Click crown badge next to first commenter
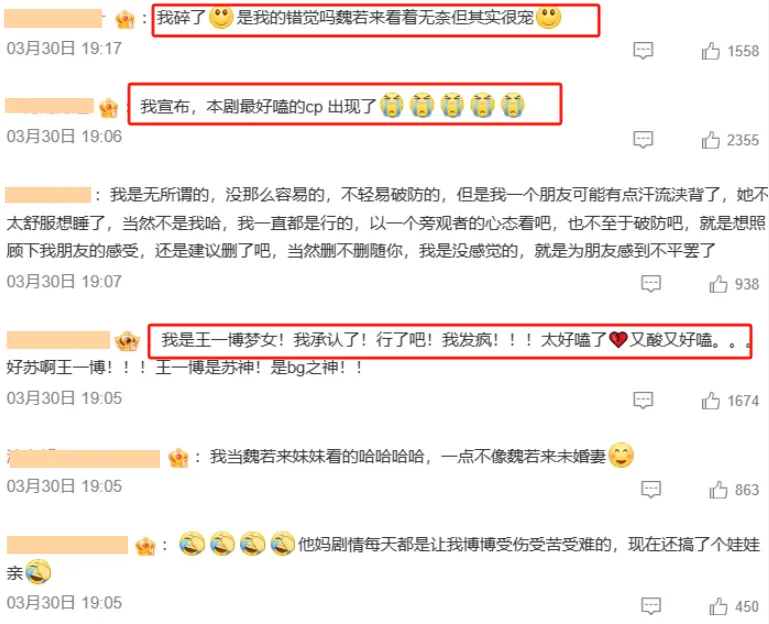The image size is (769, 624). pyautogui.click(x=125, y=20)
